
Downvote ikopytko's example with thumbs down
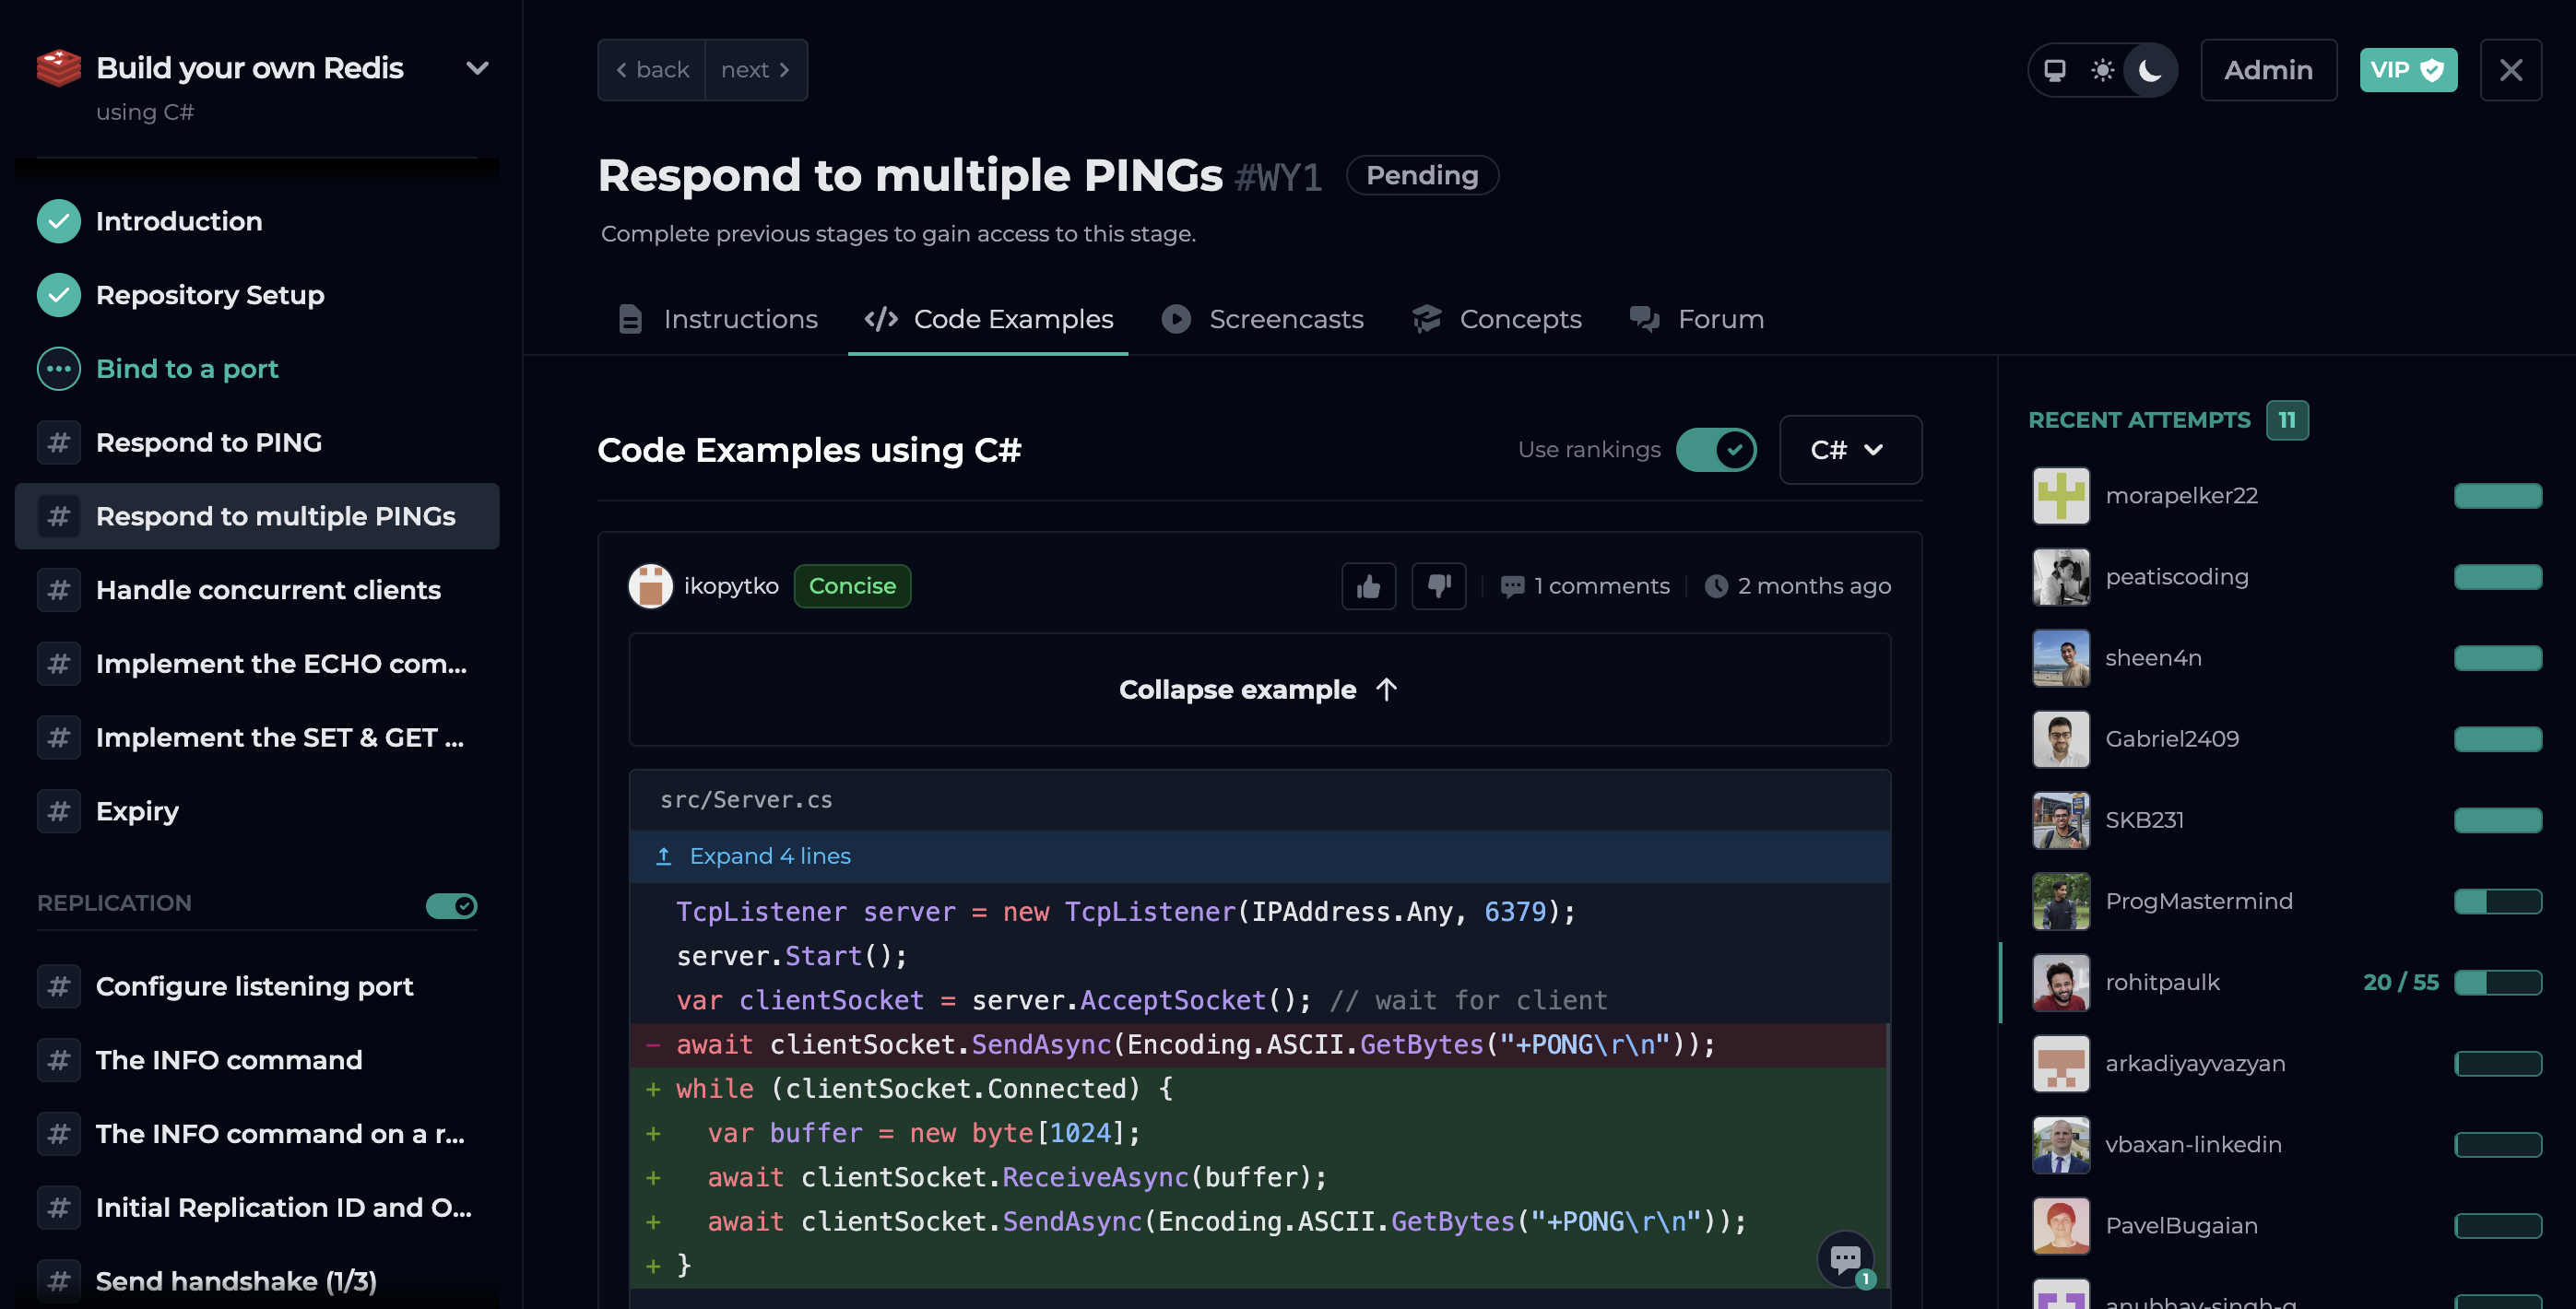point(1438,586)
